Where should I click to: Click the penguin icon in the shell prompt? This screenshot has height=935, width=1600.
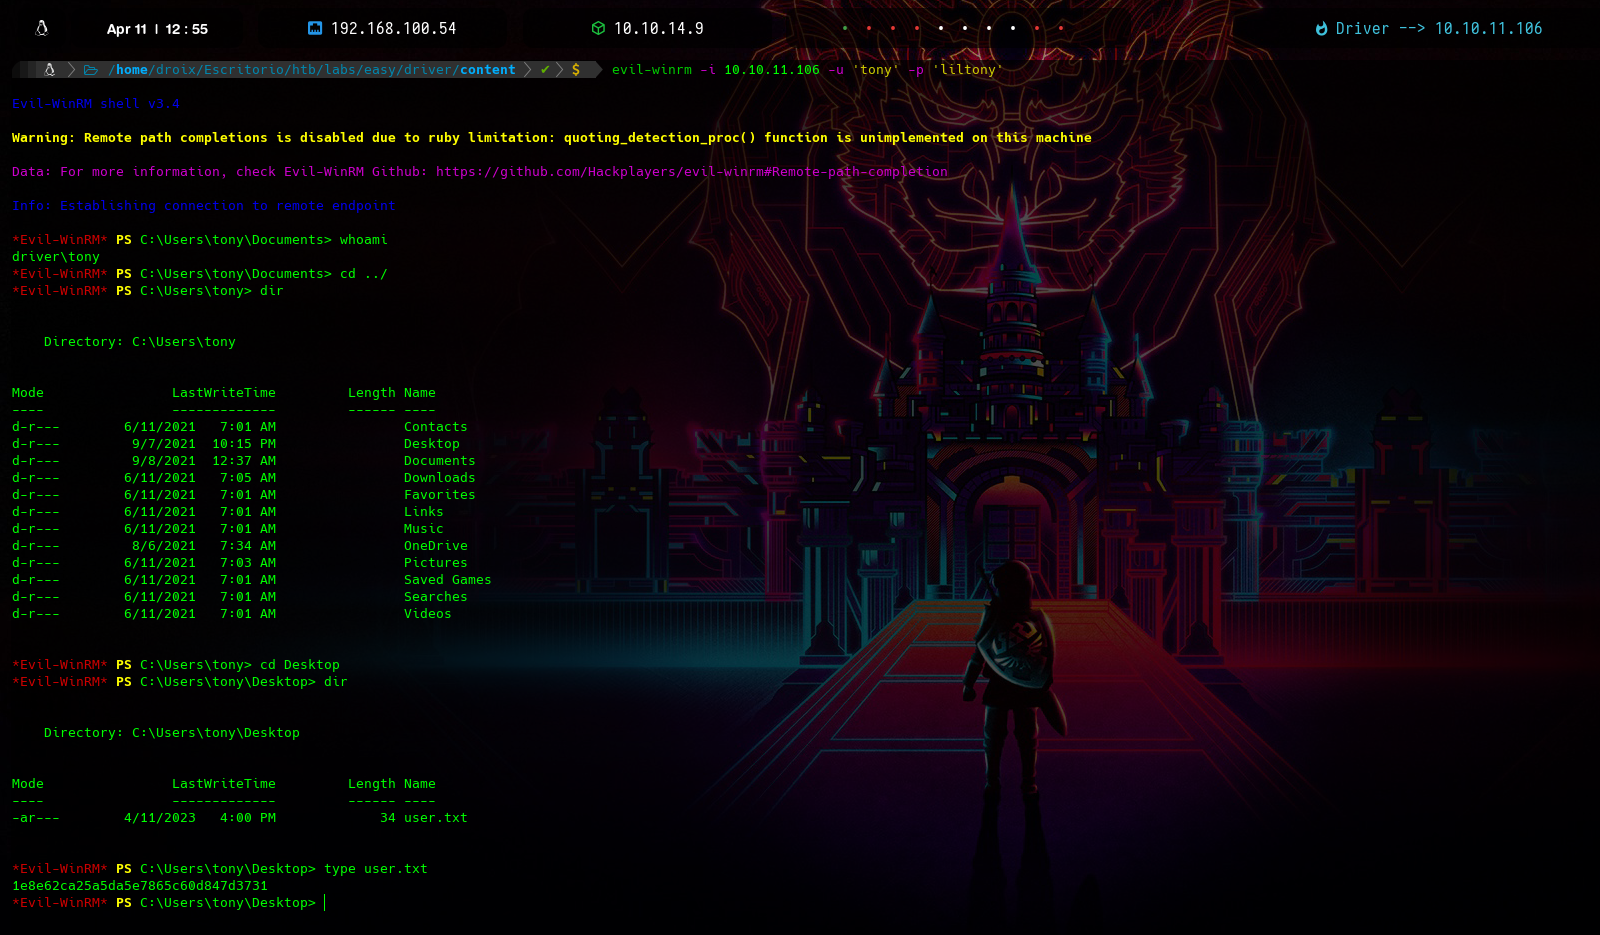(49, 70)
